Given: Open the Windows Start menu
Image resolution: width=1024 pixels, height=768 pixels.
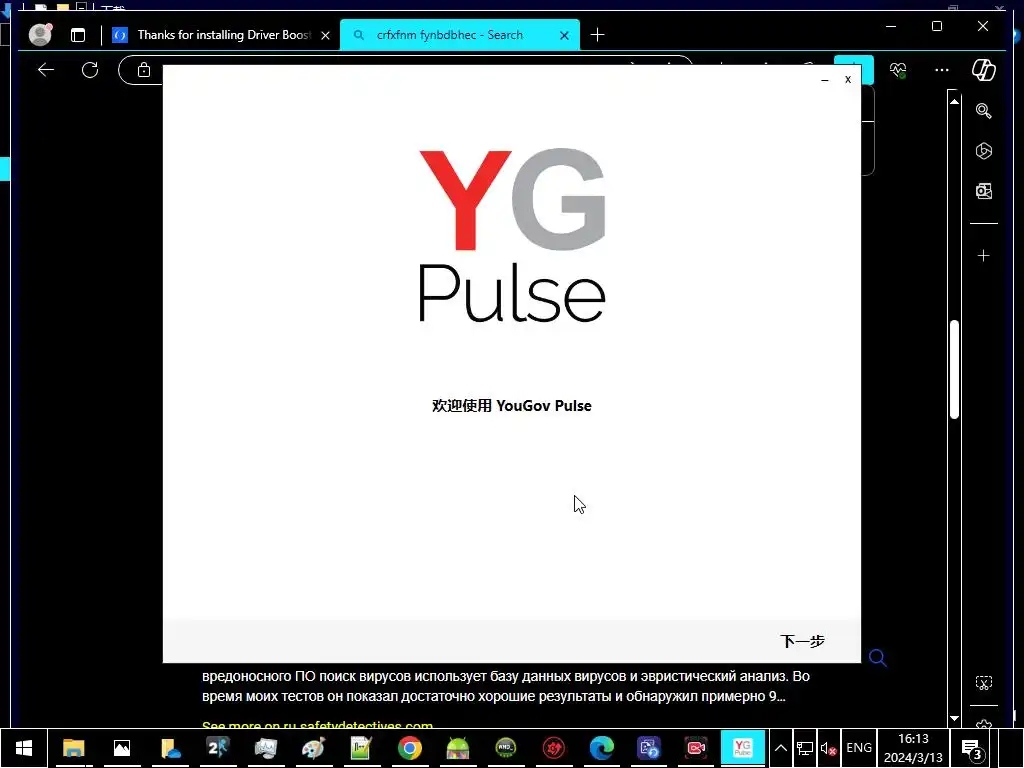Looking at the screenshot, I should point(24,748).
